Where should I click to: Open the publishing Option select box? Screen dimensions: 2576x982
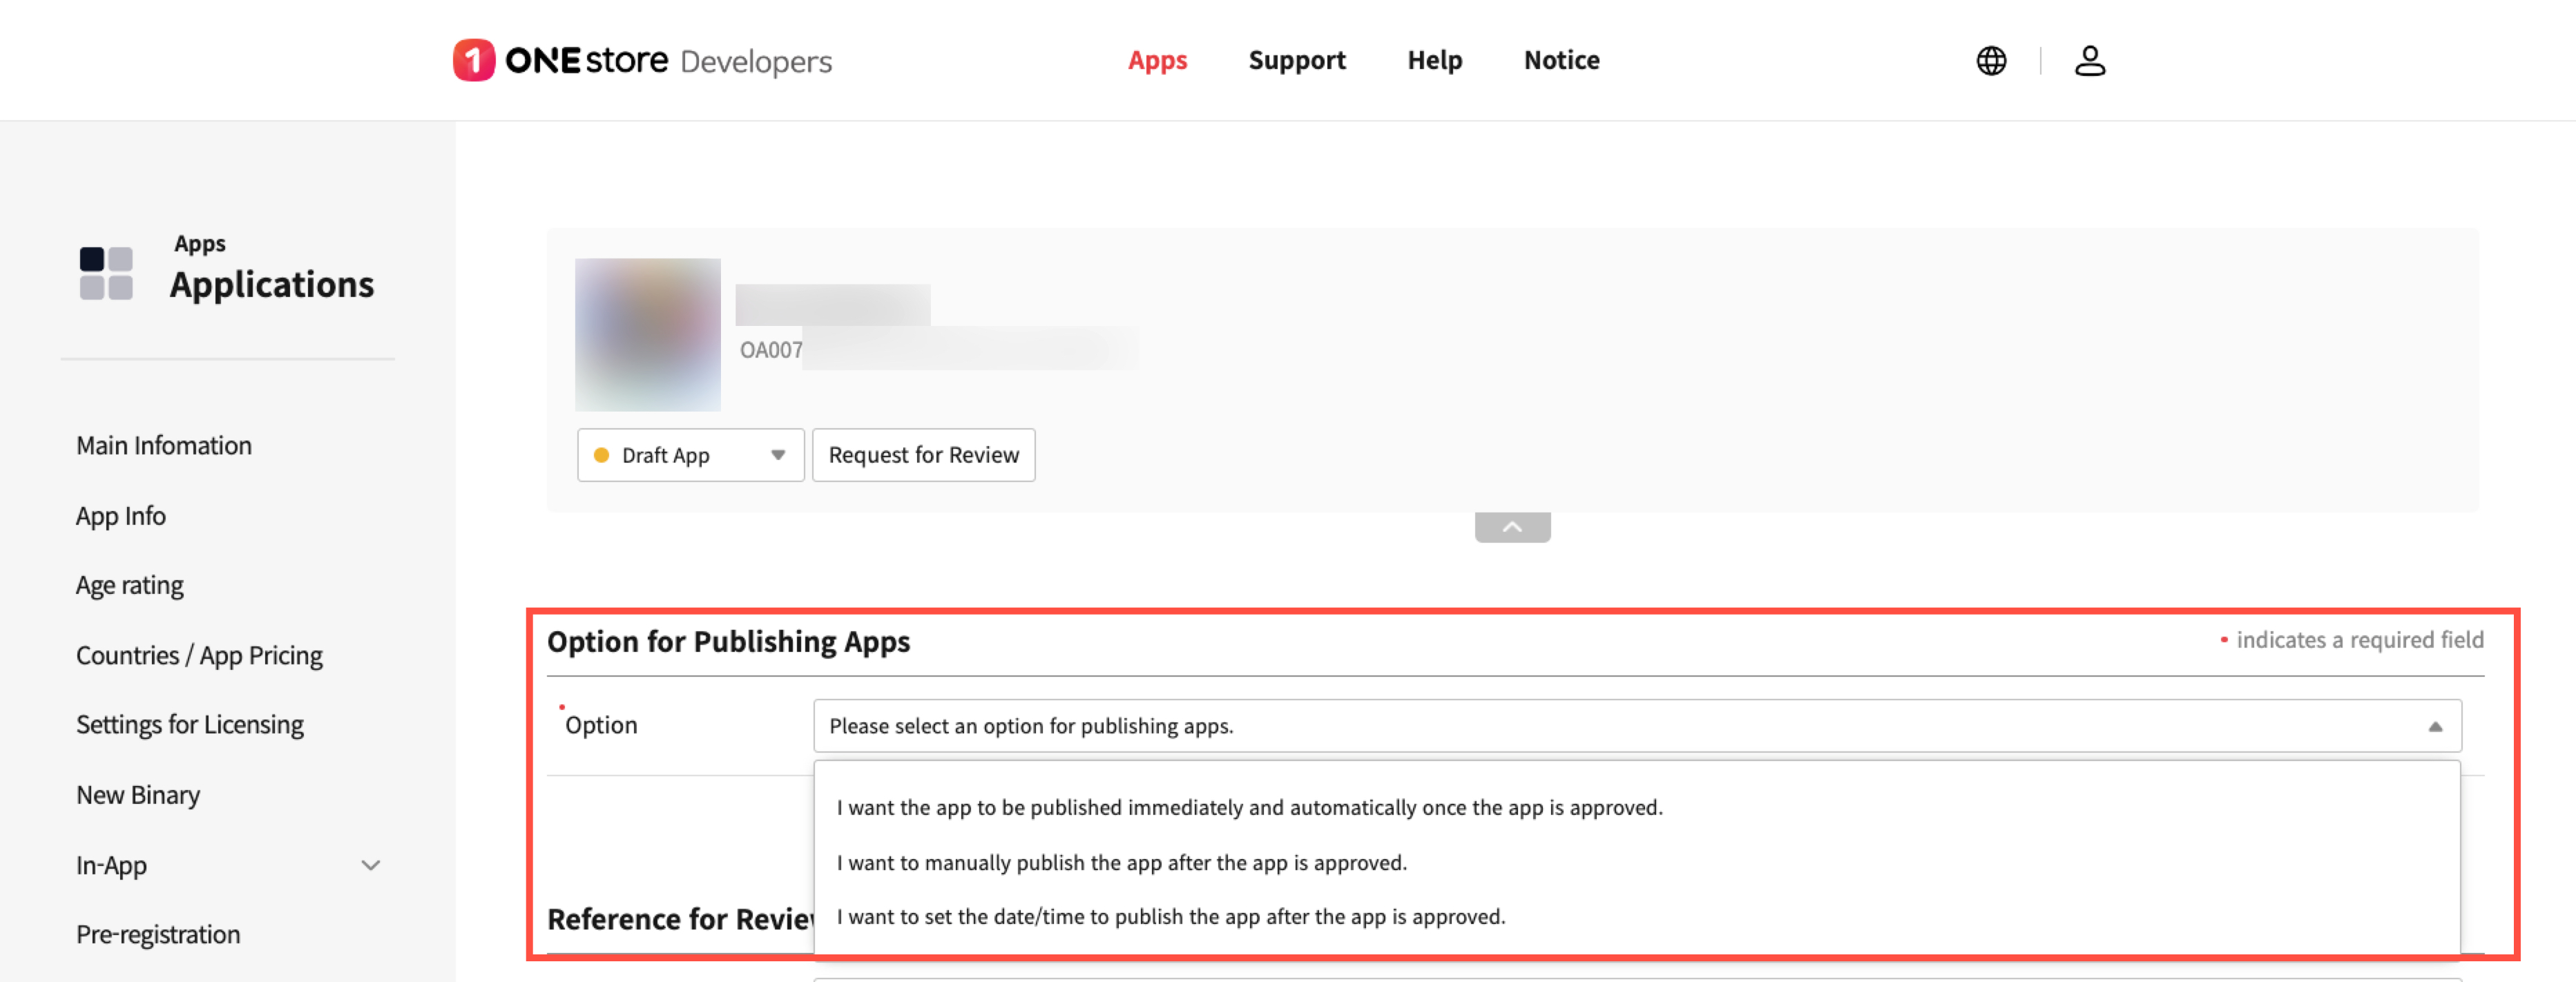1637,726
